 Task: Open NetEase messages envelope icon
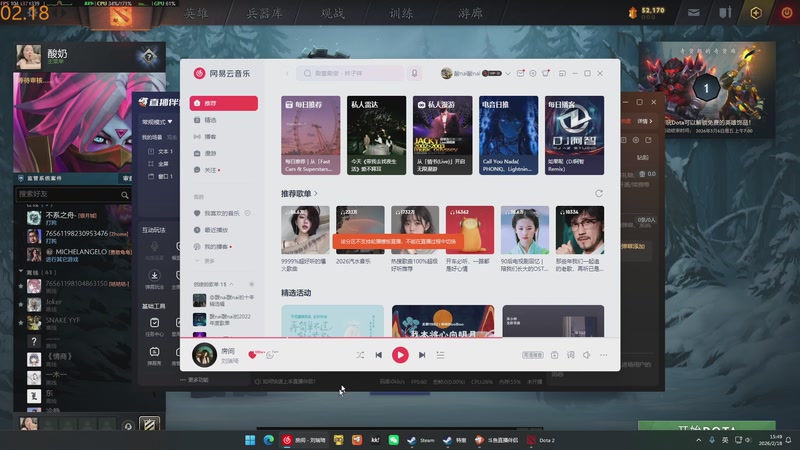tap(520, 73)
